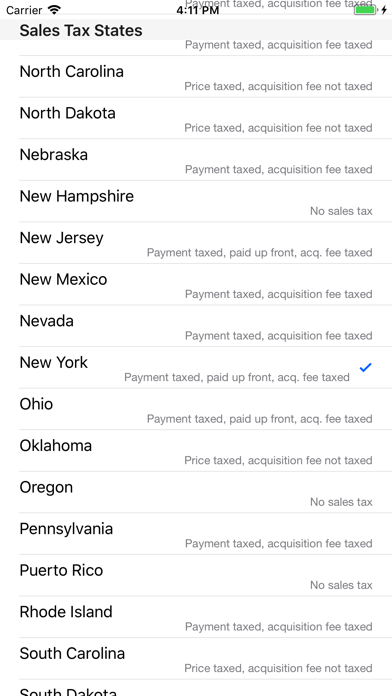Tap the battery icon in status bar
The width and height of the screenshot is (392, 696).
(366, 10)
